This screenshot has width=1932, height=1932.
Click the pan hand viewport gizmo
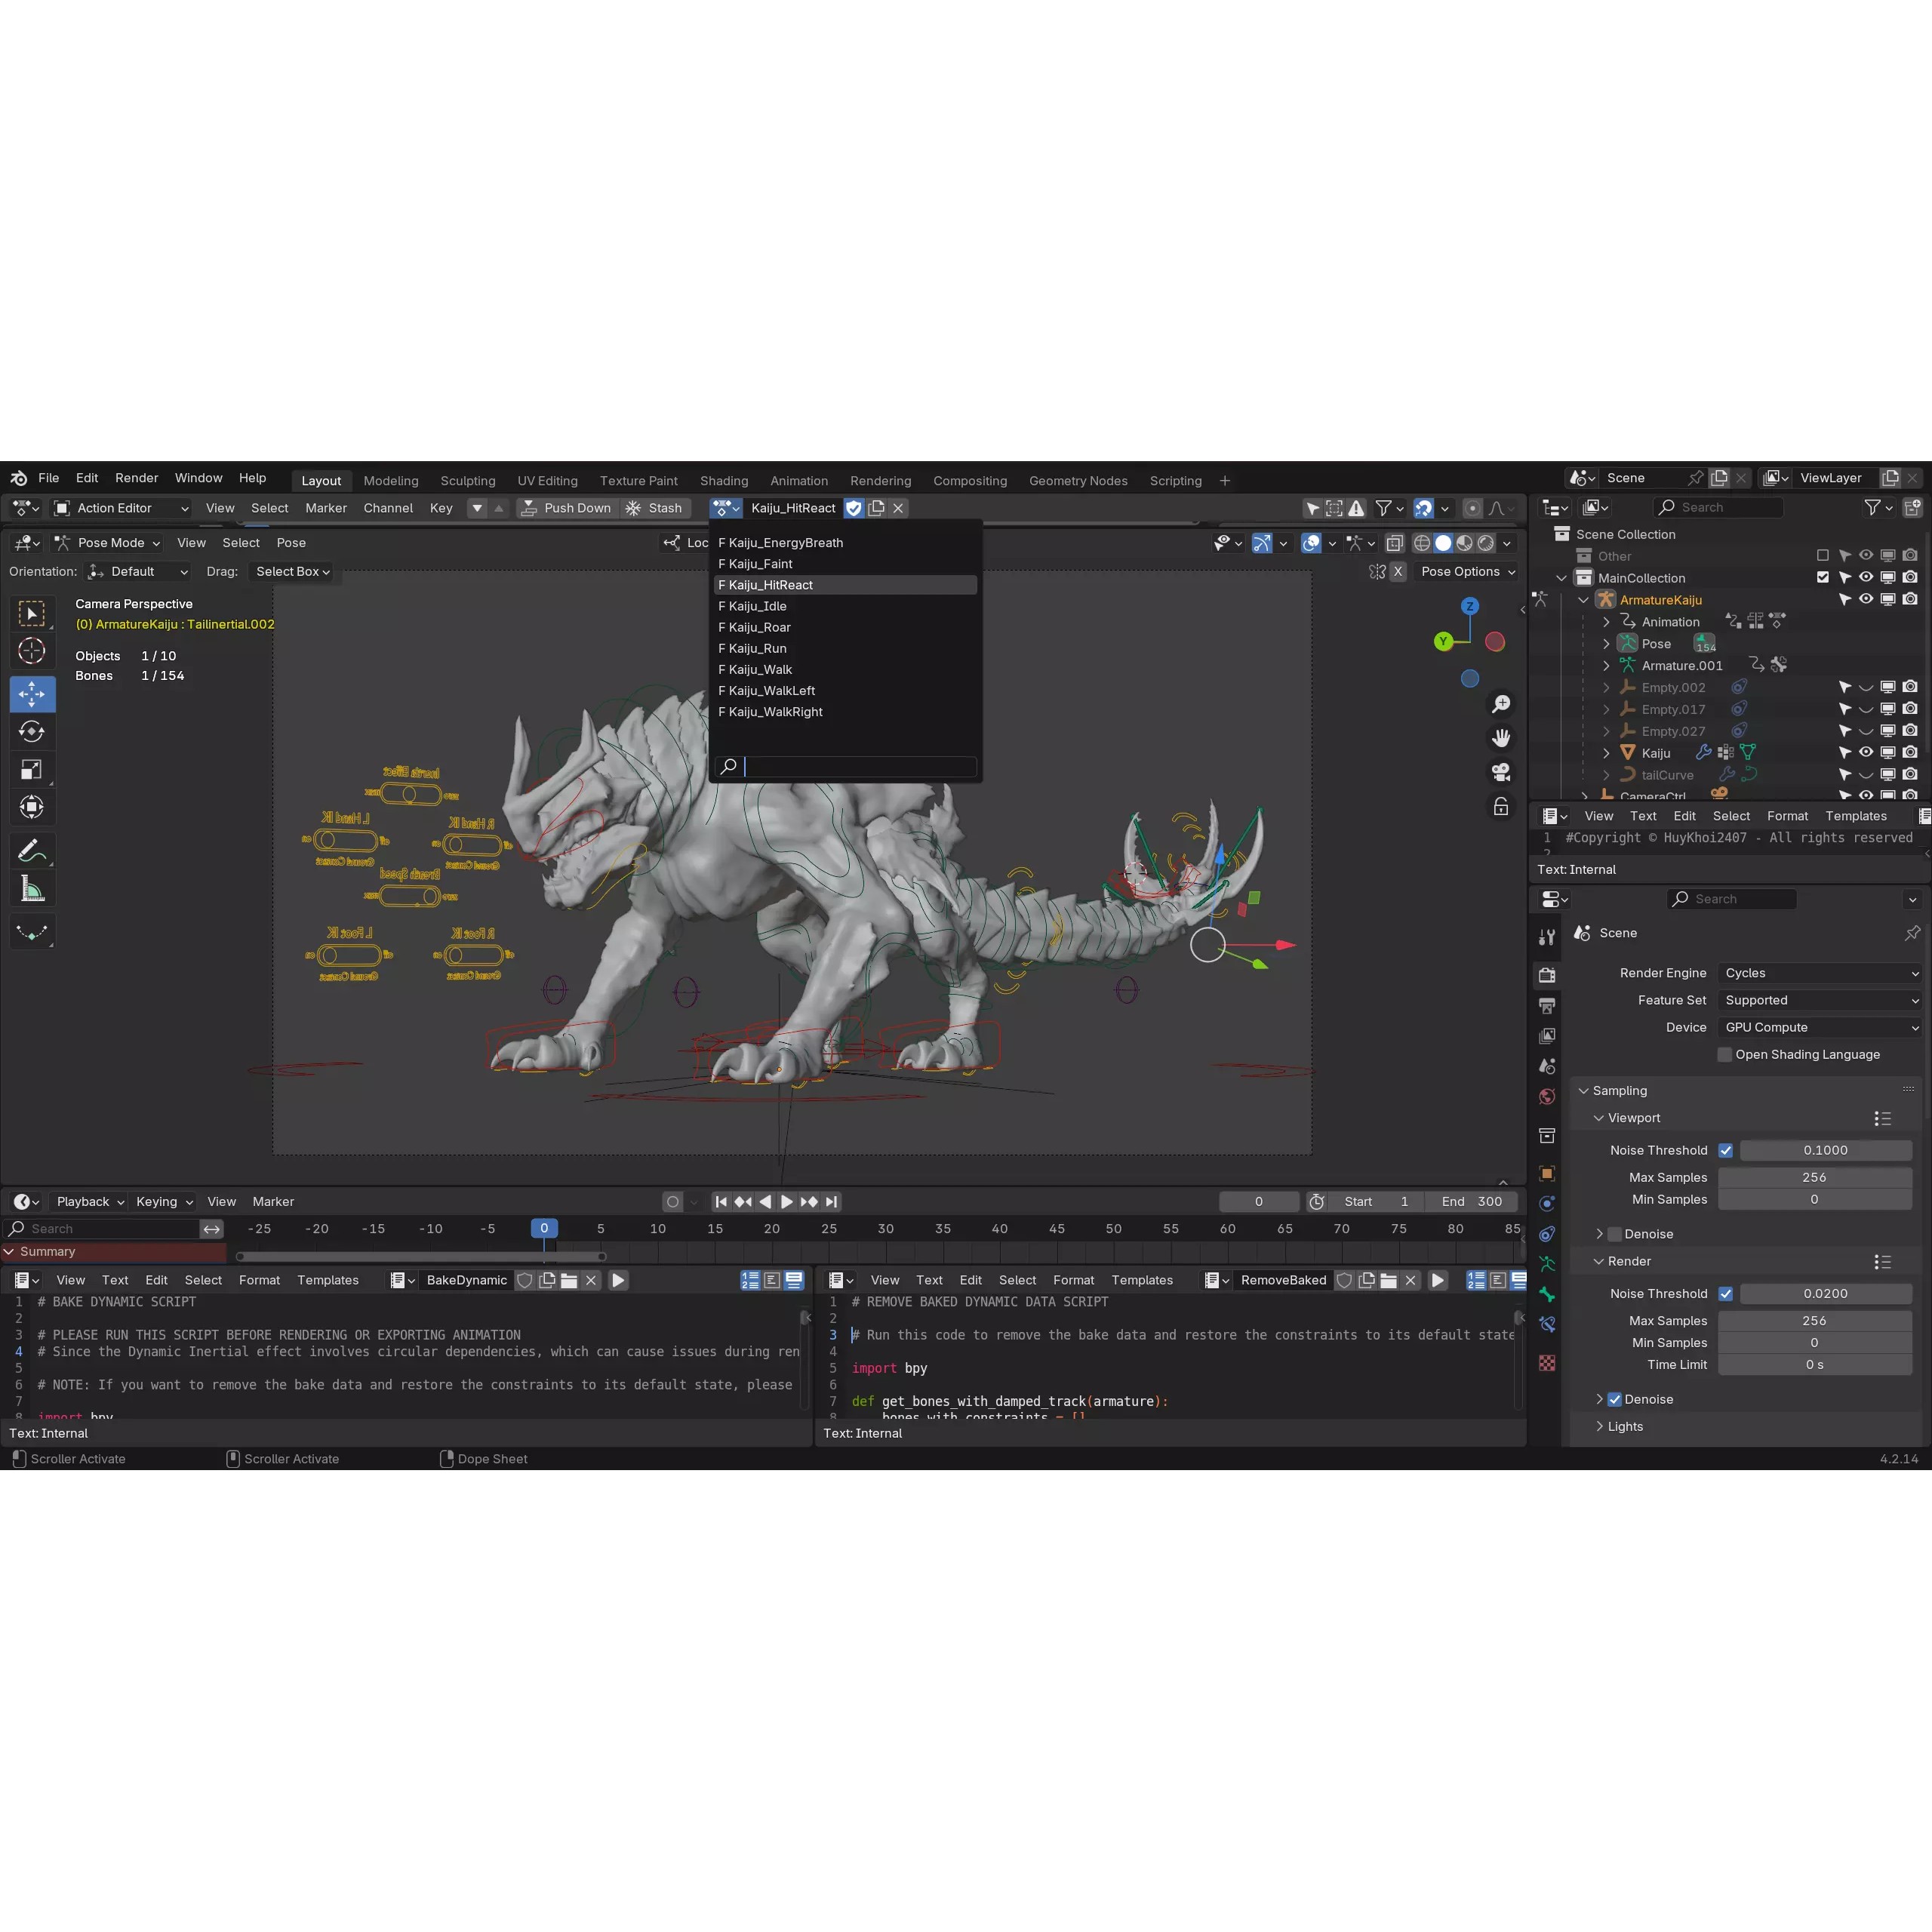1501,738
